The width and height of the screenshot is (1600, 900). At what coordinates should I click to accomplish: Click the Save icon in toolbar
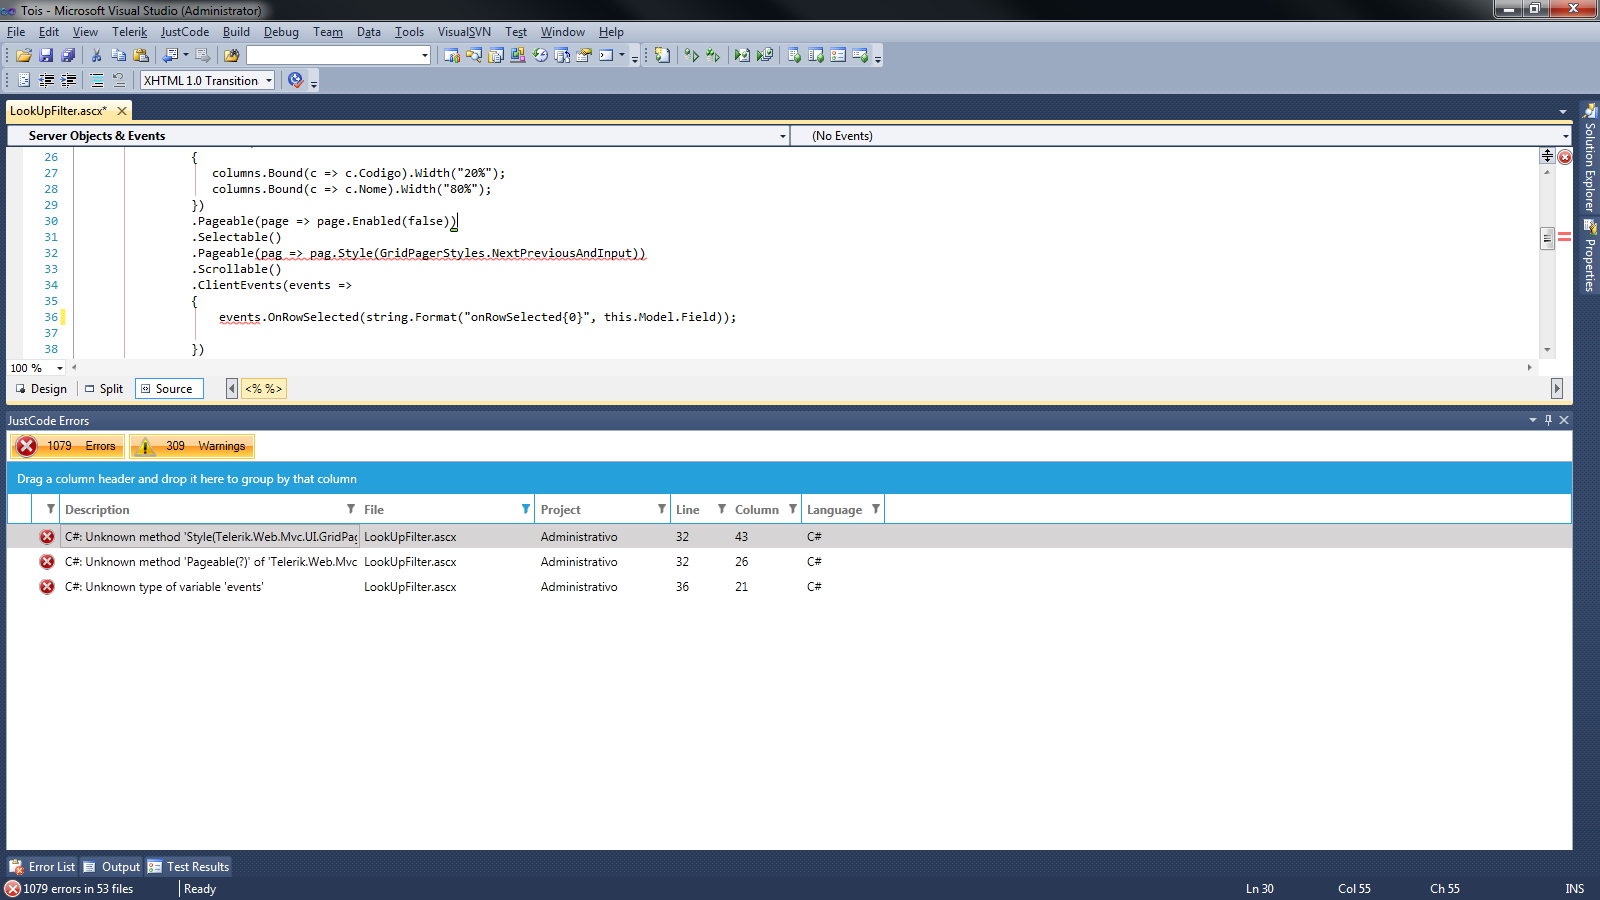point(46,56)
